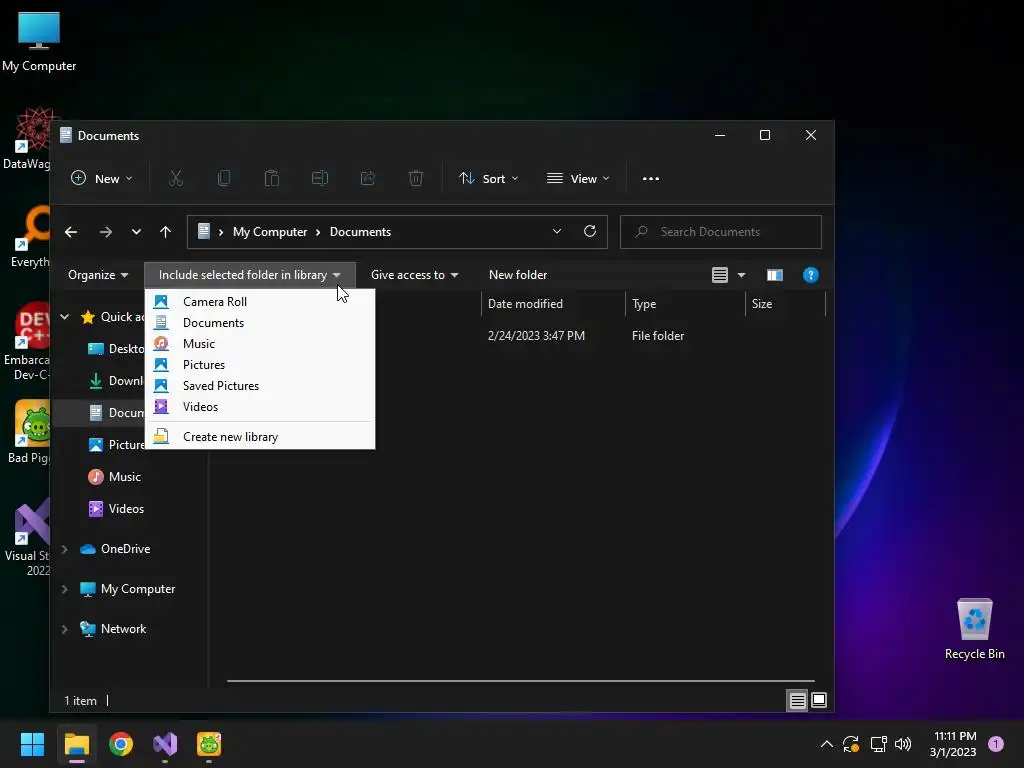Open the clock and date in taskbar
Image resolution: width=1024 pixels, height=768 pixels.
pos(953,744)
